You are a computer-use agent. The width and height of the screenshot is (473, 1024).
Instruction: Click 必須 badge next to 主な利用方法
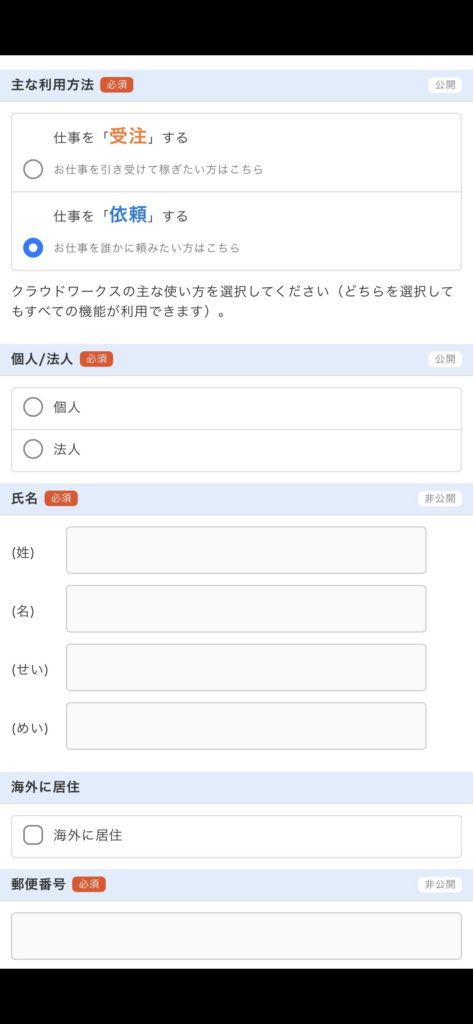(x=117, y=85)
